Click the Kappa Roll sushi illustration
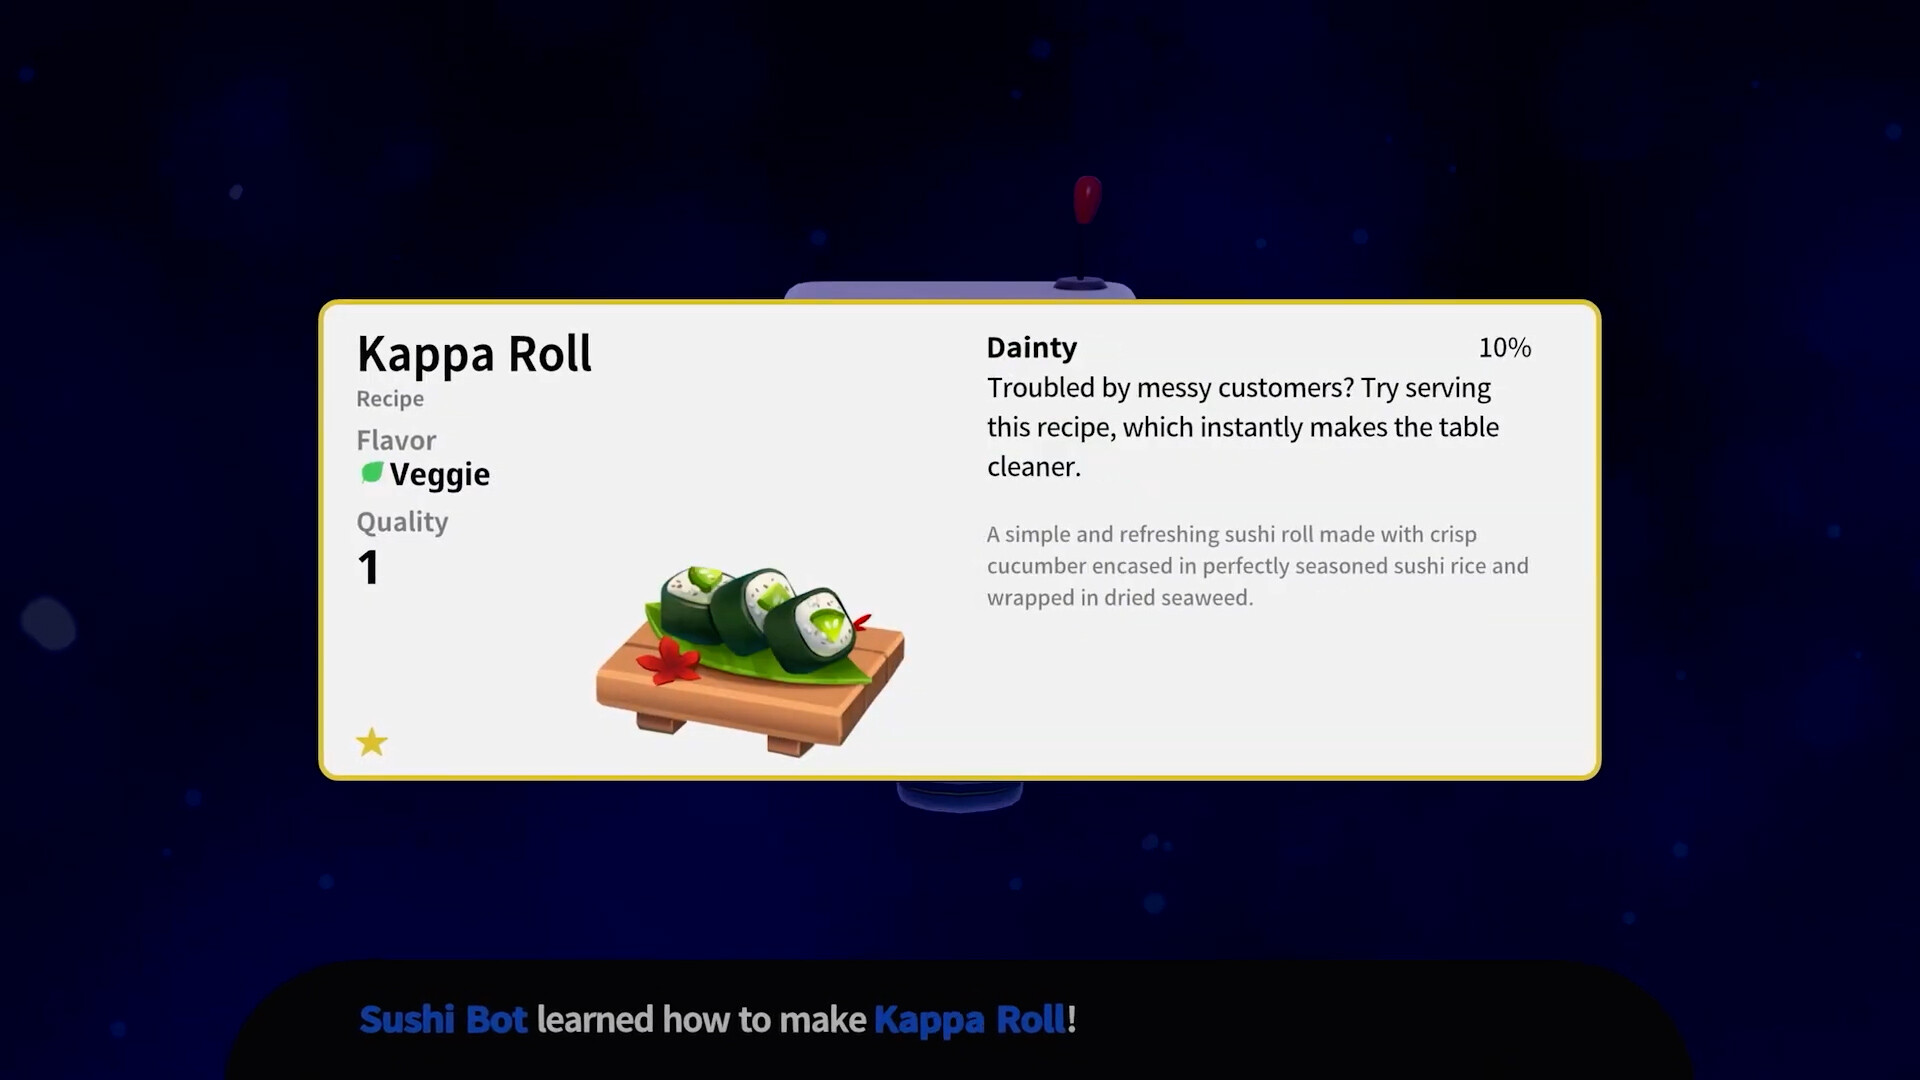 pos(750,660)
